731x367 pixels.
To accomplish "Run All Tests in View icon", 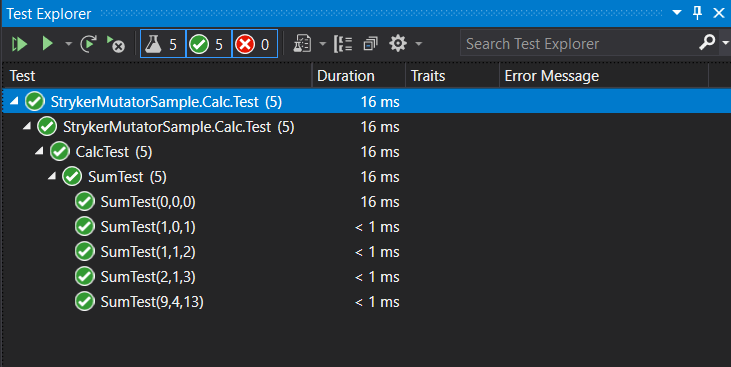I will point(20,44).
